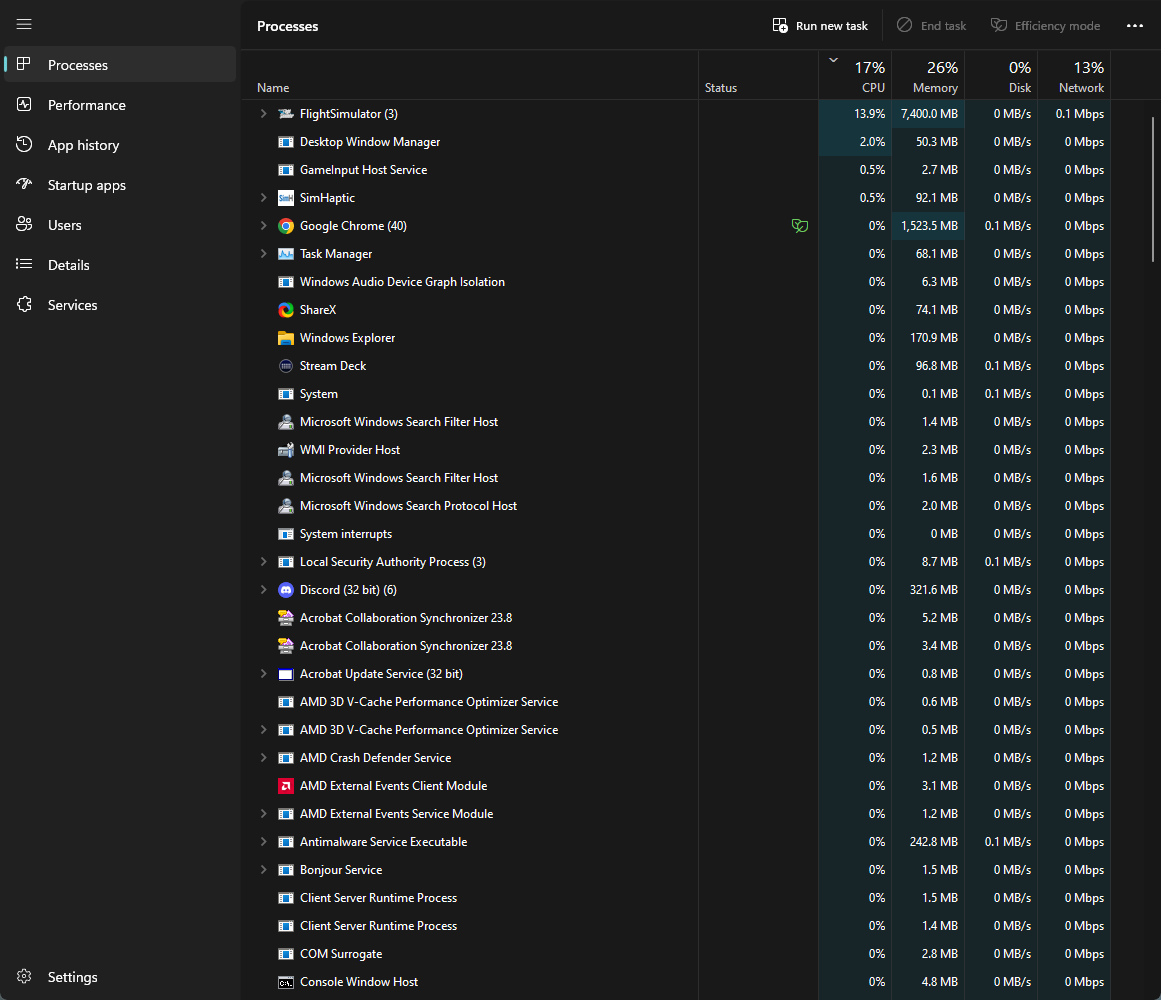Click the Stream Deck process icon
1161x1000 pixels.
pyautogui.click(x=286, y=366)
